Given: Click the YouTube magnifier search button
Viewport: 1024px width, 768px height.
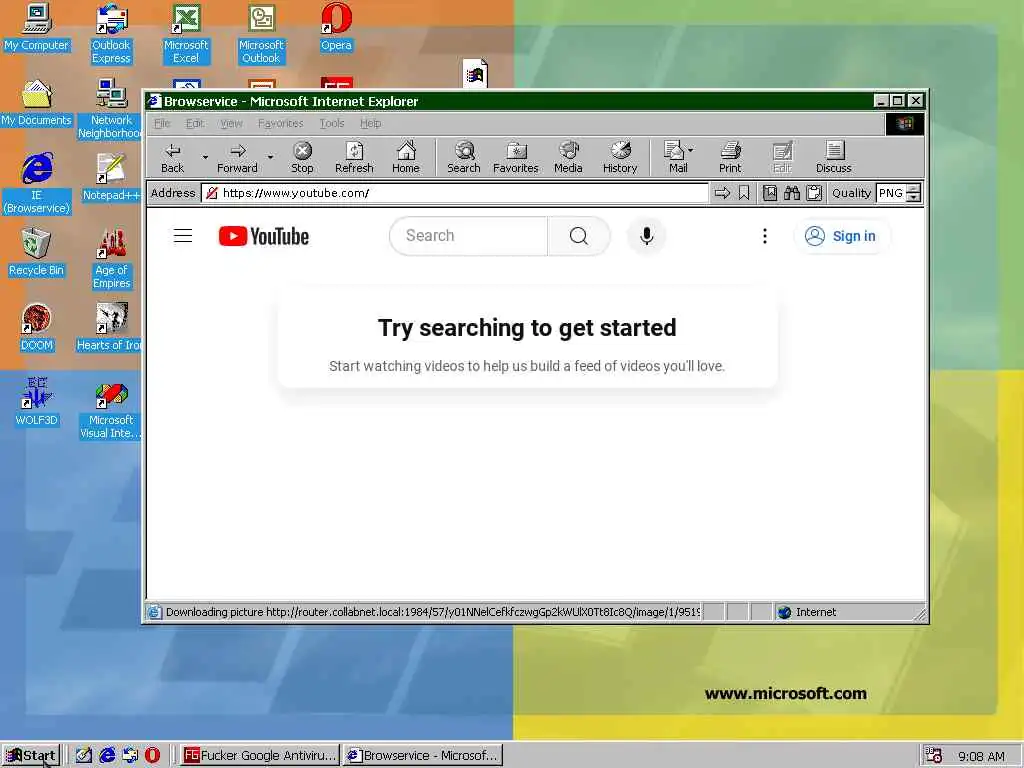Looking at the screenshot, I should (579, 236).
